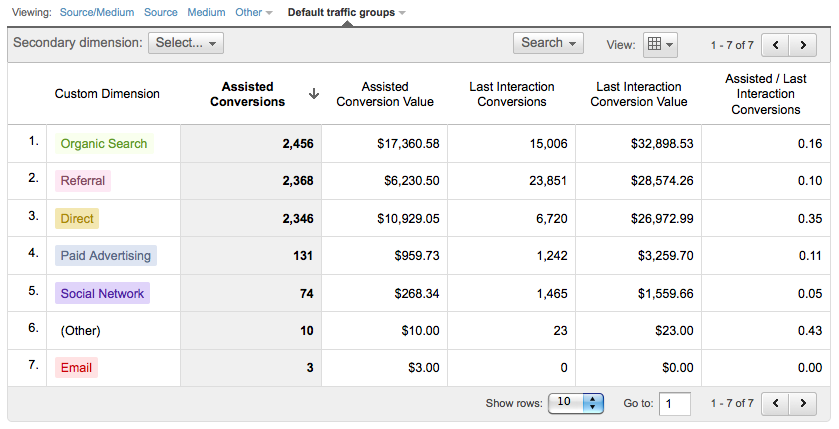This screenshot has height=429, width=839.
Task: Click the sort arrow beside Assisted Conversions
Action: tap(313, 94)
